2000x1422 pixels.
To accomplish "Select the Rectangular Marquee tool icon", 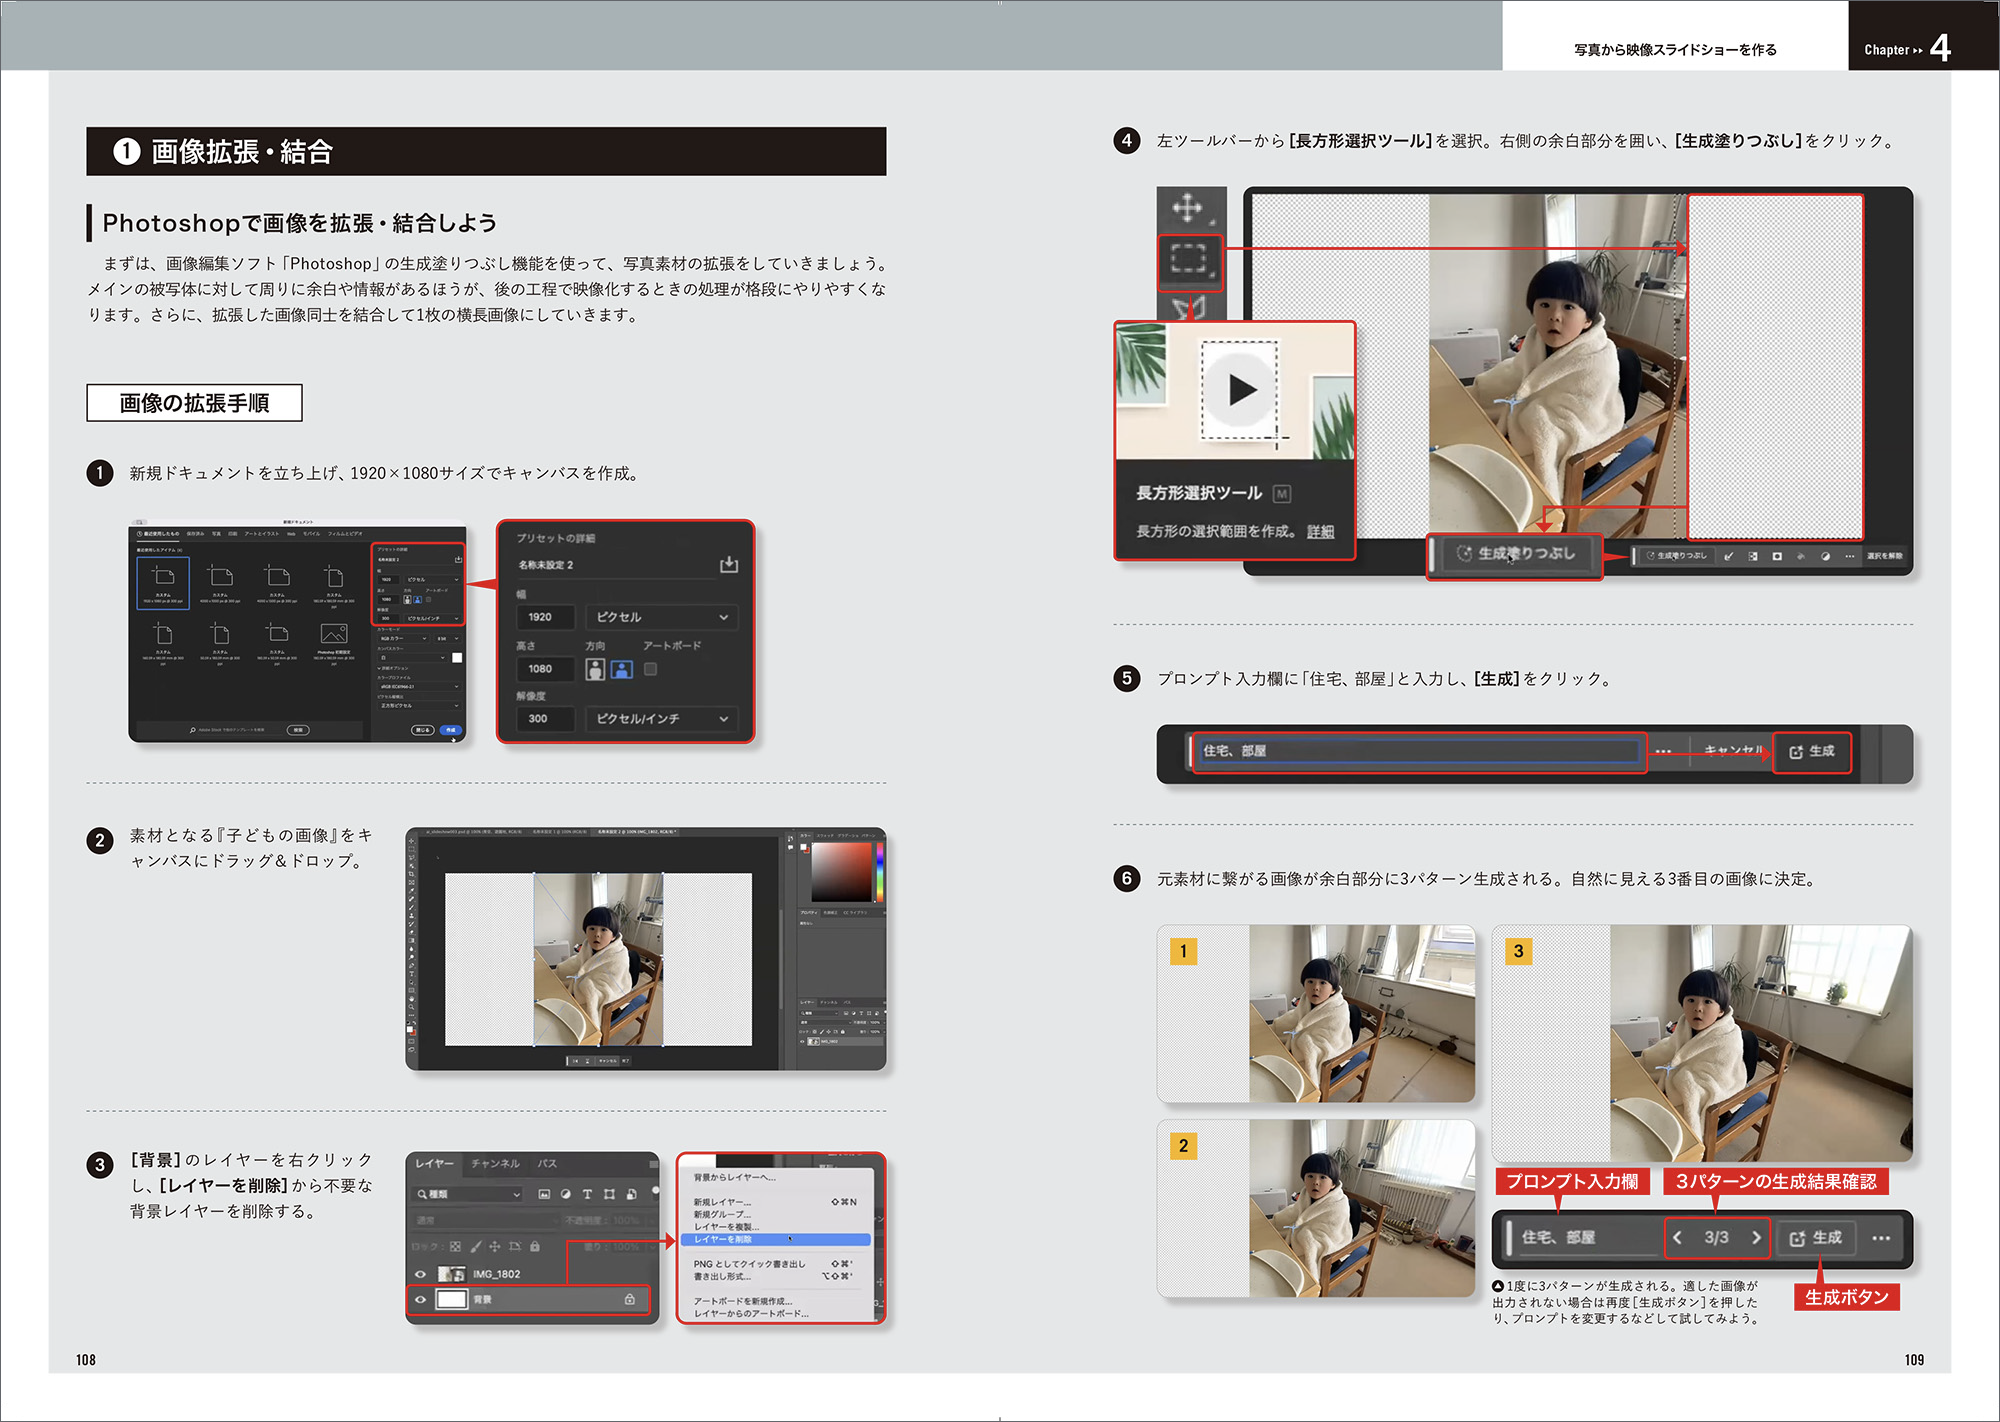I will (x=1188, y=260).
